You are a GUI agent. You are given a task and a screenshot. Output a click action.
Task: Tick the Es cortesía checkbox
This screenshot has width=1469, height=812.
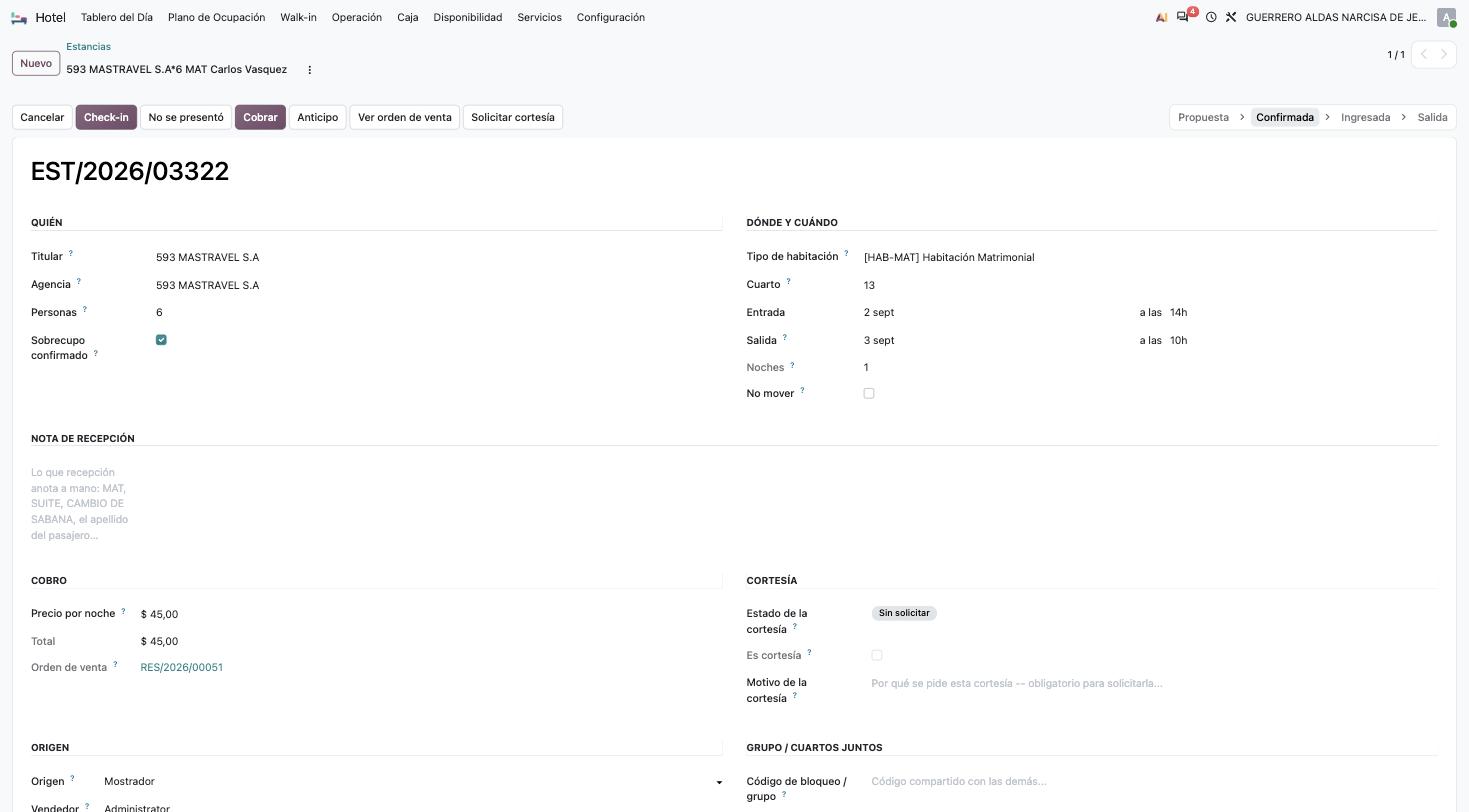tap(877, 655)
